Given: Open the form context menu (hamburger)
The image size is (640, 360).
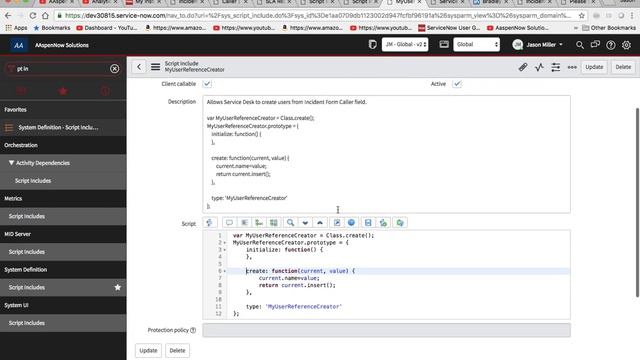Looking at the screenshot, I should [x=156, y=67].
